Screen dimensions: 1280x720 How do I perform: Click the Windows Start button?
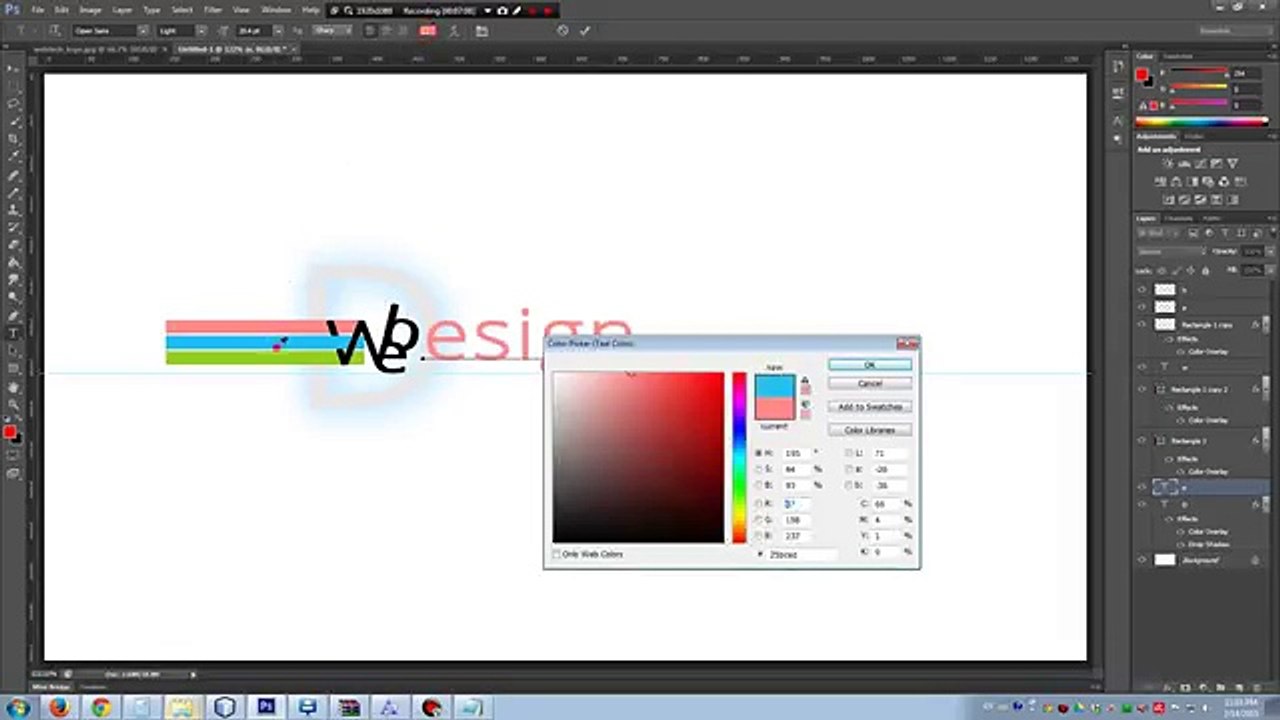click(18, 707)
